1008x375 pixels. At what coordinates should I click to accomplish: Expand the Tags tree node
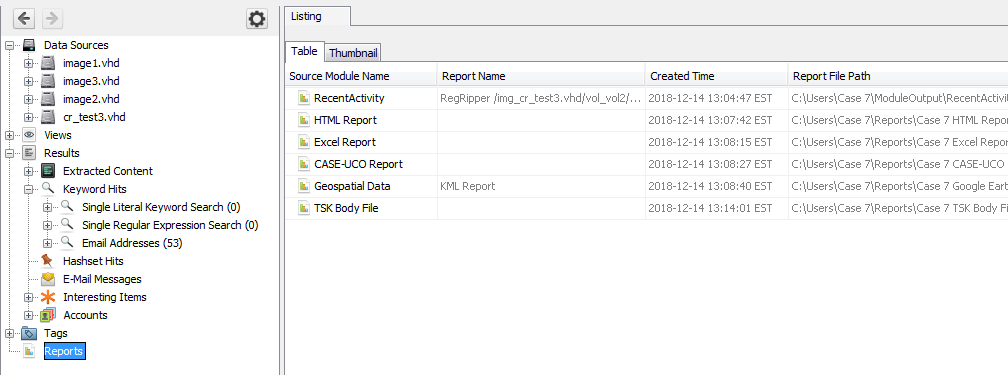pyautogui.click(x=9, y=333)
